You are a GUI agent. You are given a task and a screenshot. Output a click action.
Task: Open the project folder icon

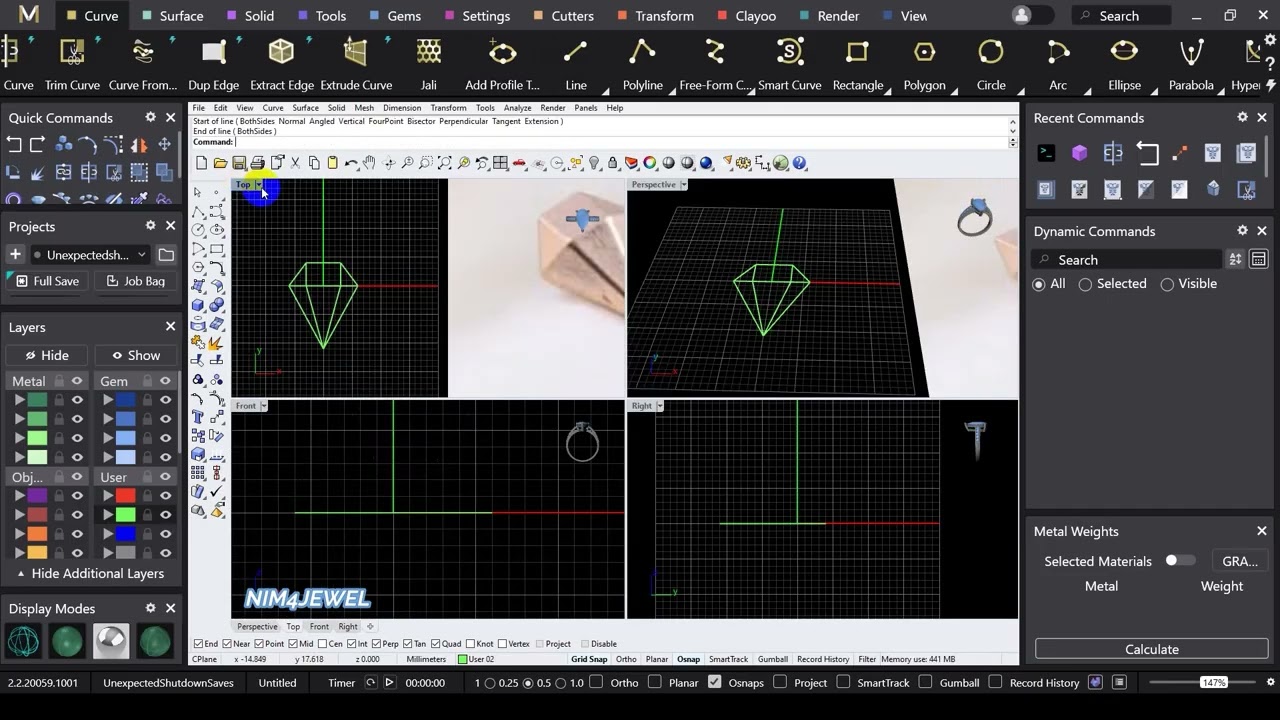(166, 255)
